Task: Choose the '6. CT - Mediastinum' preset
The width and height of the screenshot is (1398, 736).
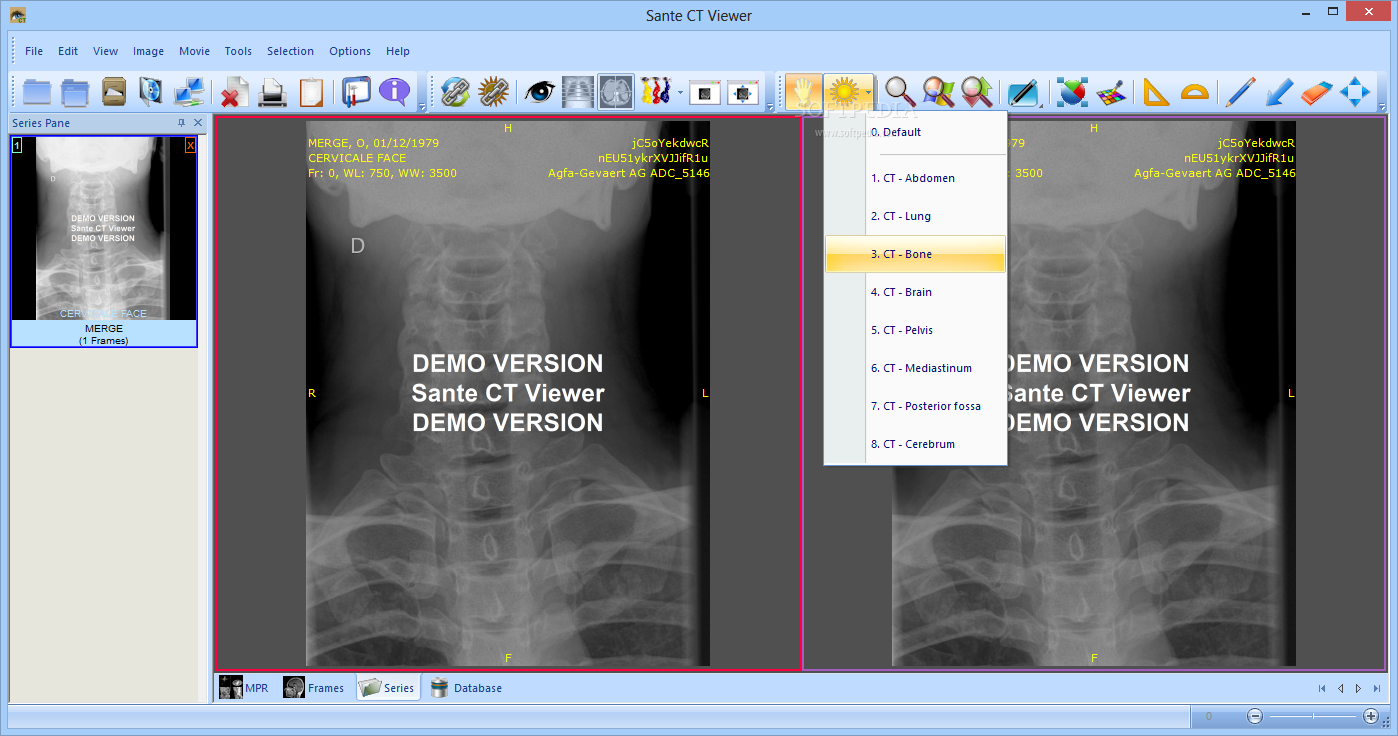Action: tap(915, 368)
